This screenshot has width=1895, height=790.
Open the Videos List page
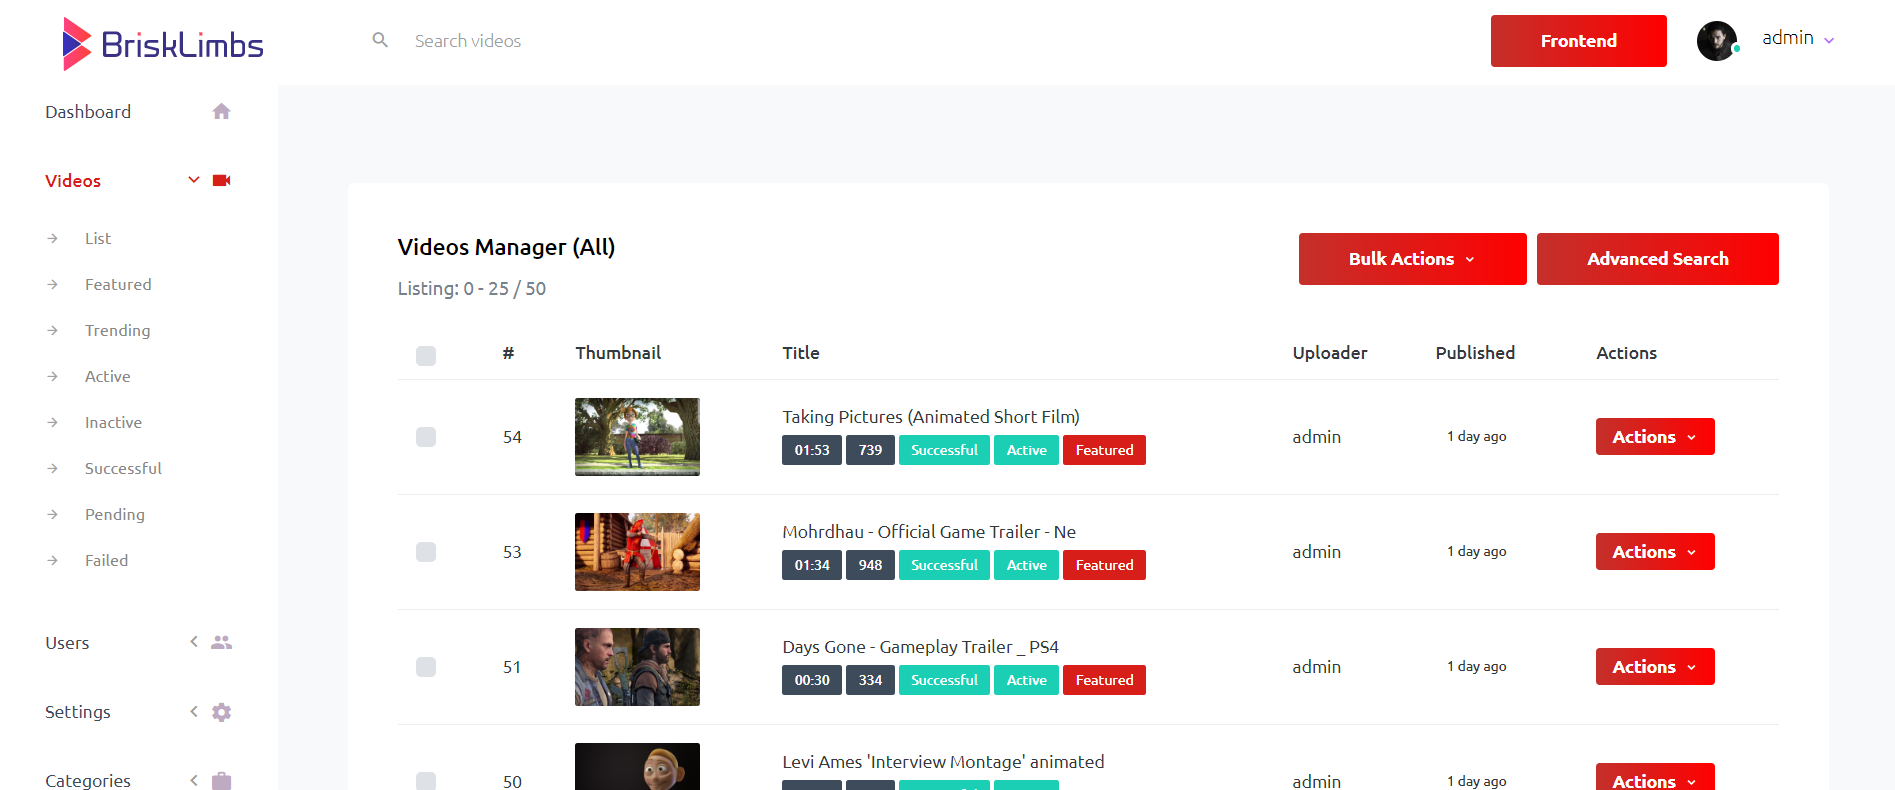[98, 238]
